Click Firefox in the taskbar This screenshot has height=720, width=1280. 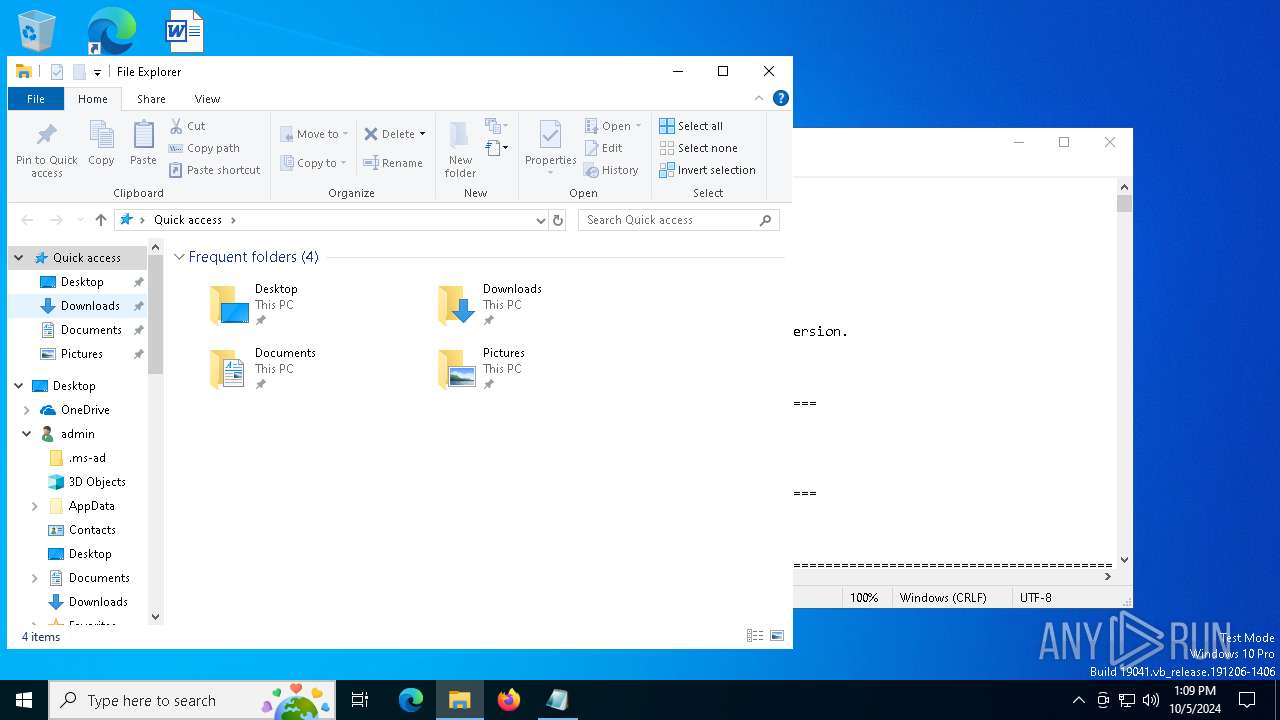(509, 700)
